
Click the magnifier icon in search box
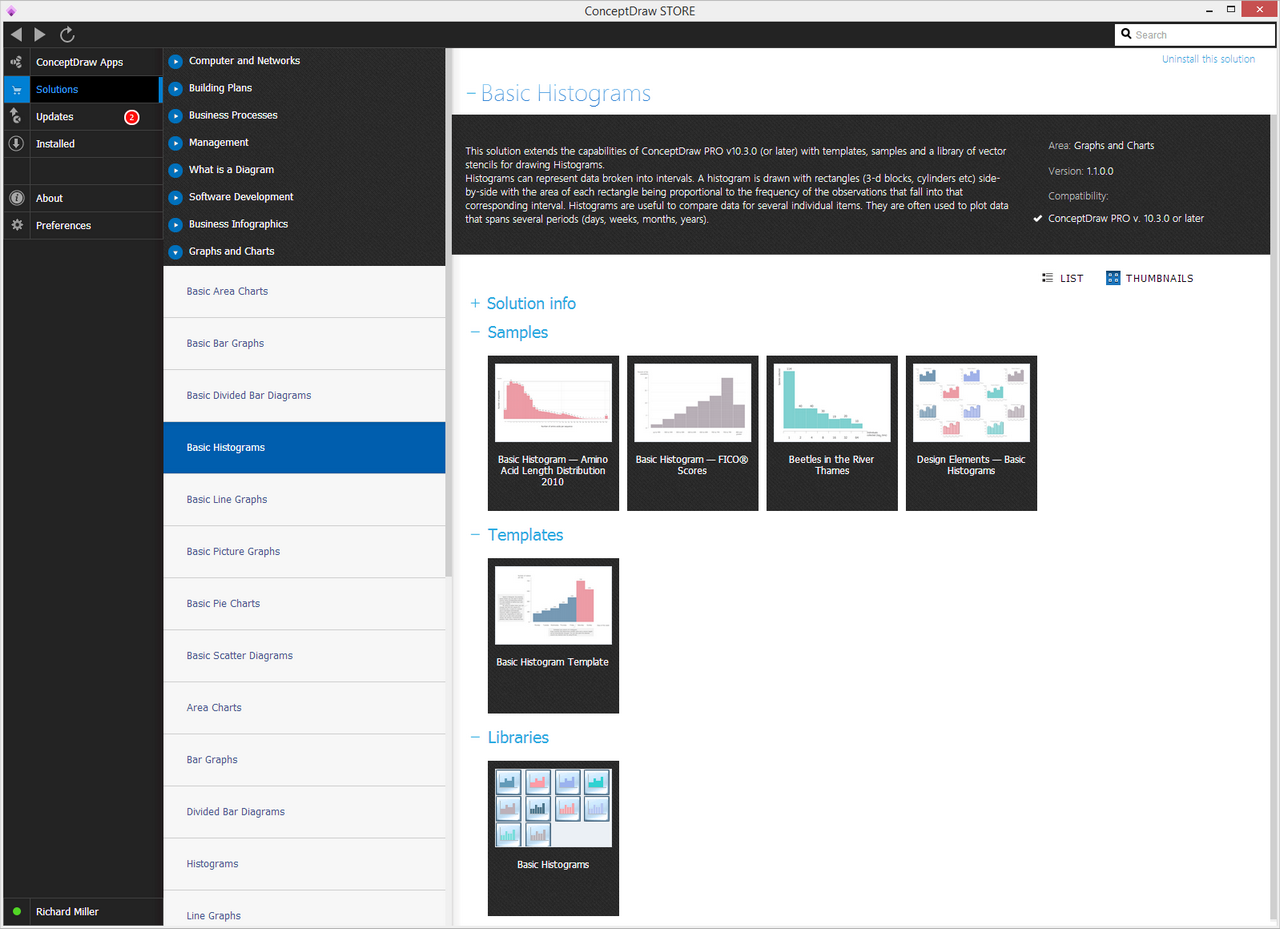[1126, 35]
